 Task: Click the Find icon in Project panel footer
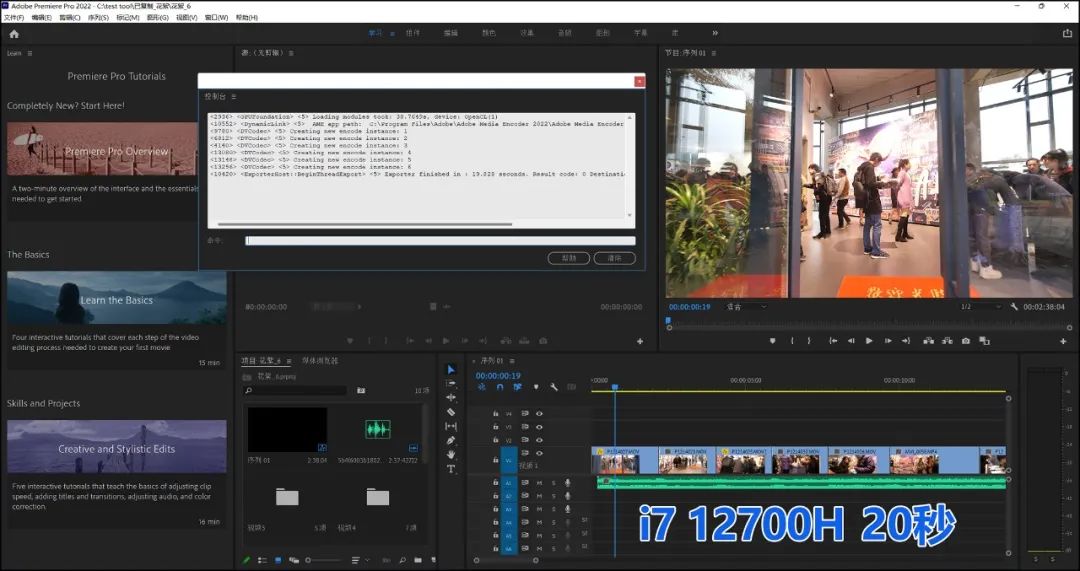point(402,560)
